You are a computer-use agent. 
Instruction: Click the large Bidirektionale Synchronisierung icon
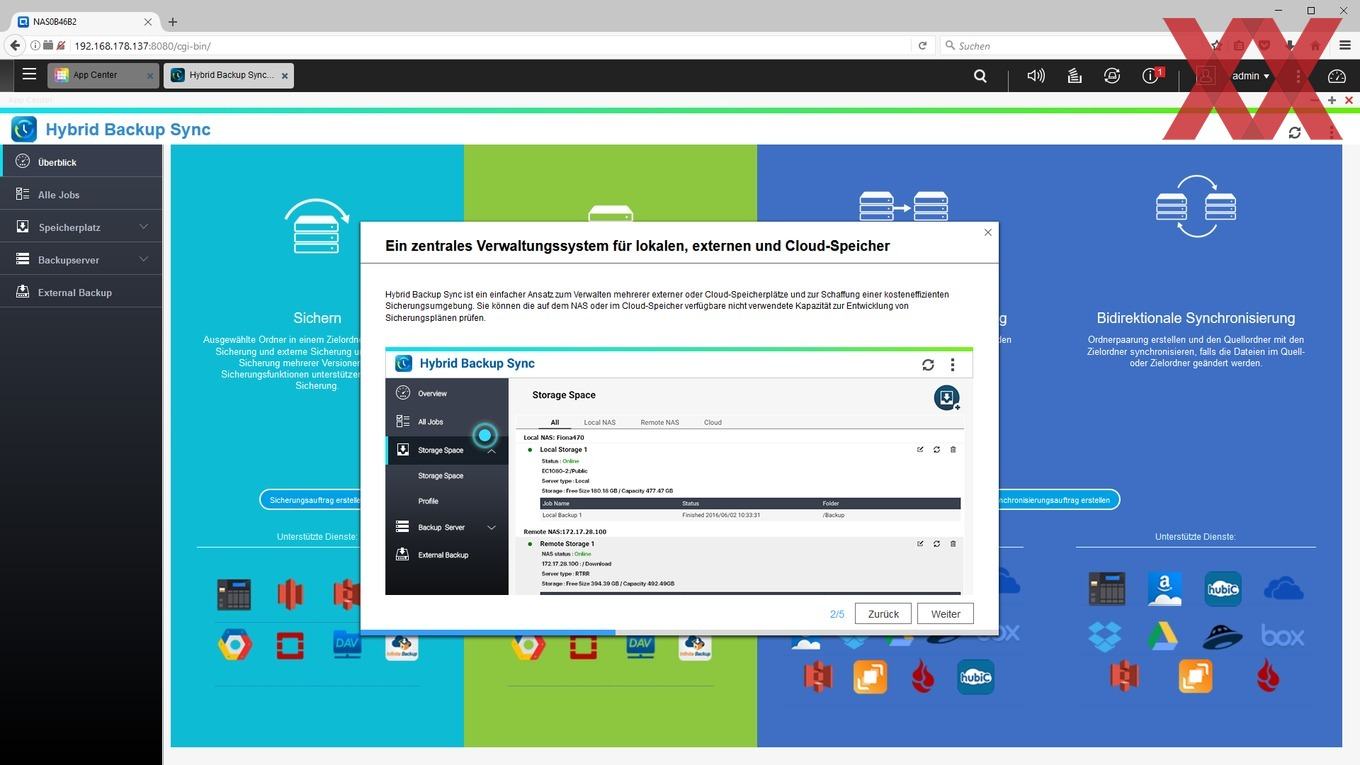coord(1195,206)
